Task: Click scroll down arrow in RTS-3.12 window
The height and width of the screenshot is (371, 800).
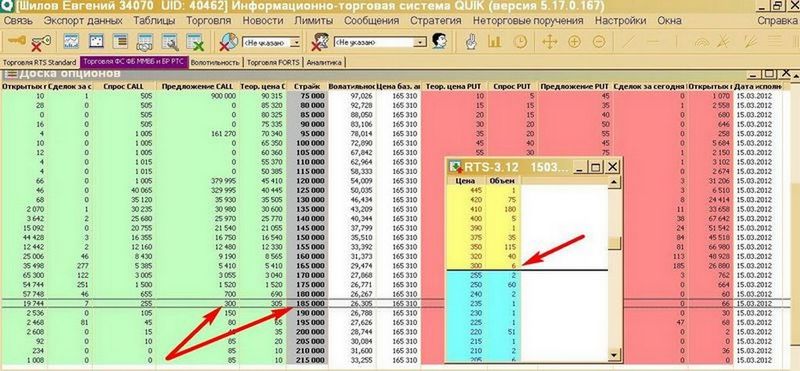Action: coord(614,355)
